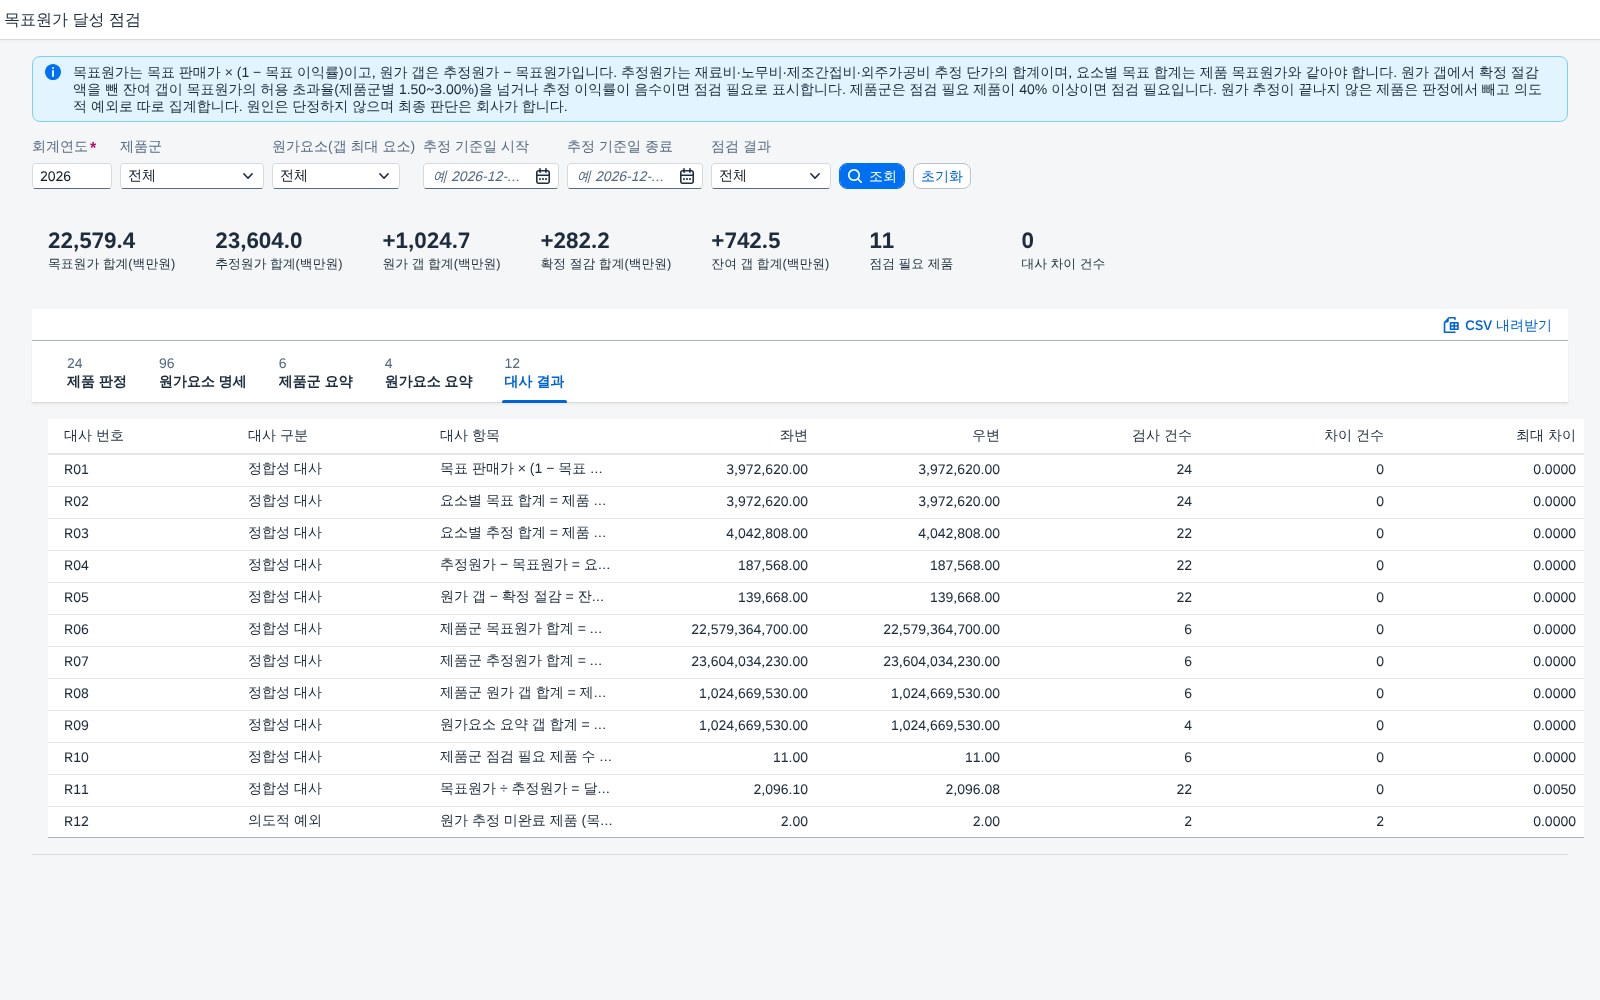The width and height of the screenshot is (1600, 1000).
Task: Open calendar picker for 추정 기준일 종료
Action: [687, 176]
